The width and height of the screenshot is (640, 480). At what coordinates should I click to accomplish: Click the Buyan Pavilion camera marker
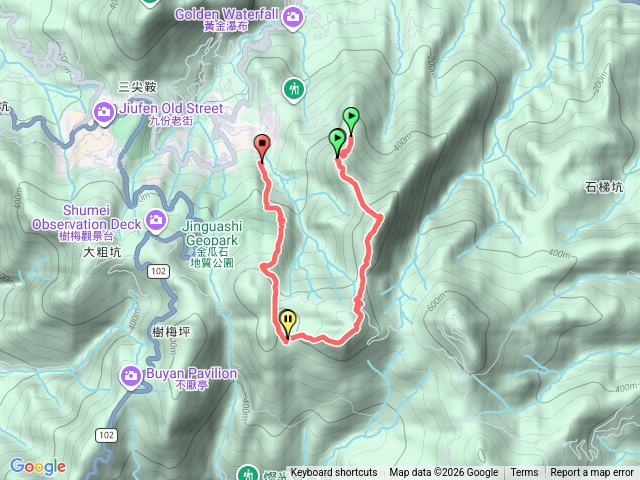pyautogui.click(x=131, y=376)
